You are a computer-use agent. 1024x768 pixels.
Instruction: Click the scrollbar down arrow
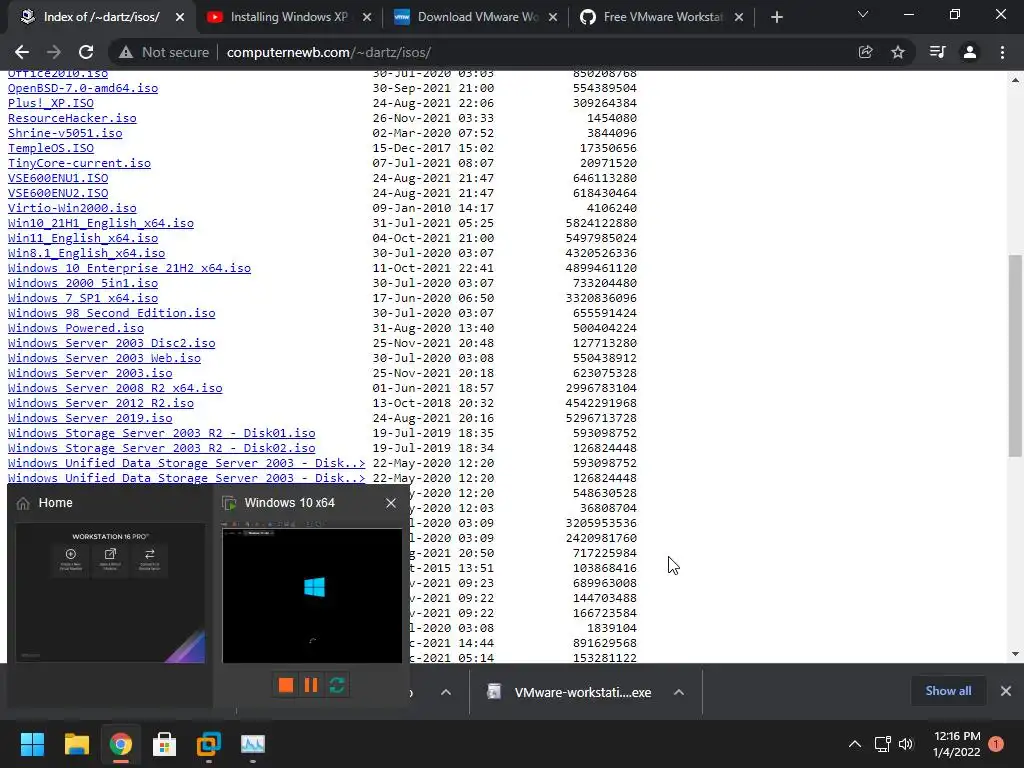click(x=1015, y=654)
